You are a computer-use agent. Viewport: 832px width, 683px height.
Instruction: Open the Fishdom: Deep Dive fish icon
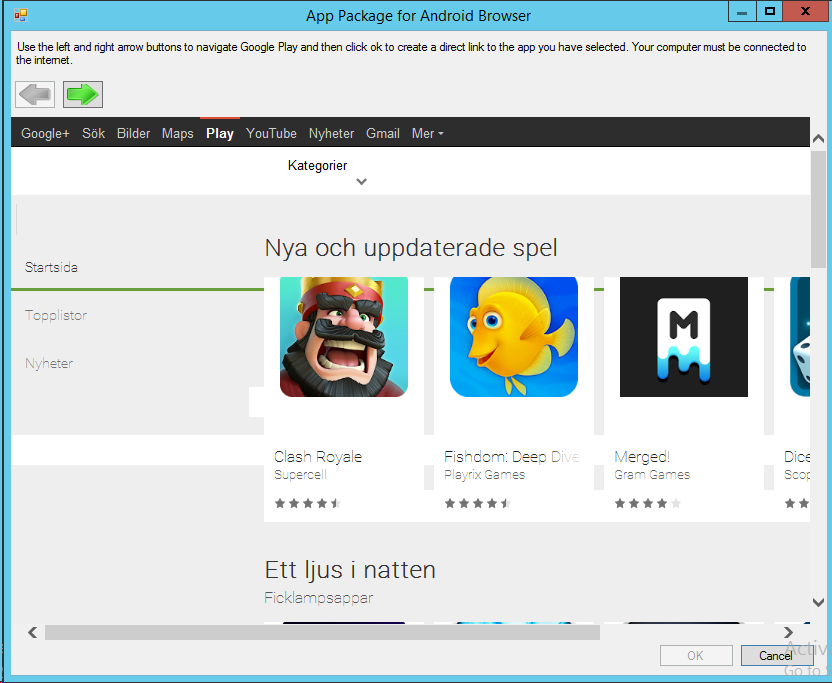[513, 337]
